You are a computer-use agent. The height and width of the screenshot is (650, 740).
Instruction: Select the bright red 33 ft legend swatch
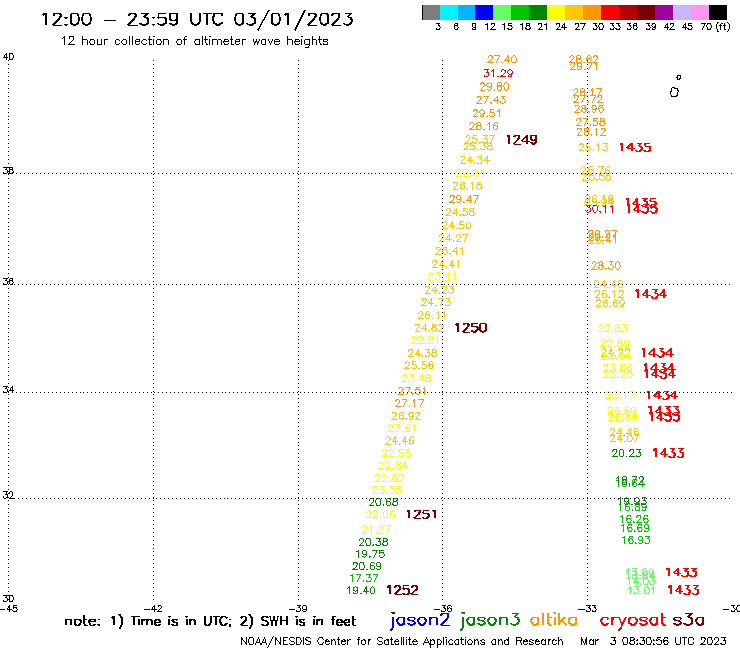610,12
